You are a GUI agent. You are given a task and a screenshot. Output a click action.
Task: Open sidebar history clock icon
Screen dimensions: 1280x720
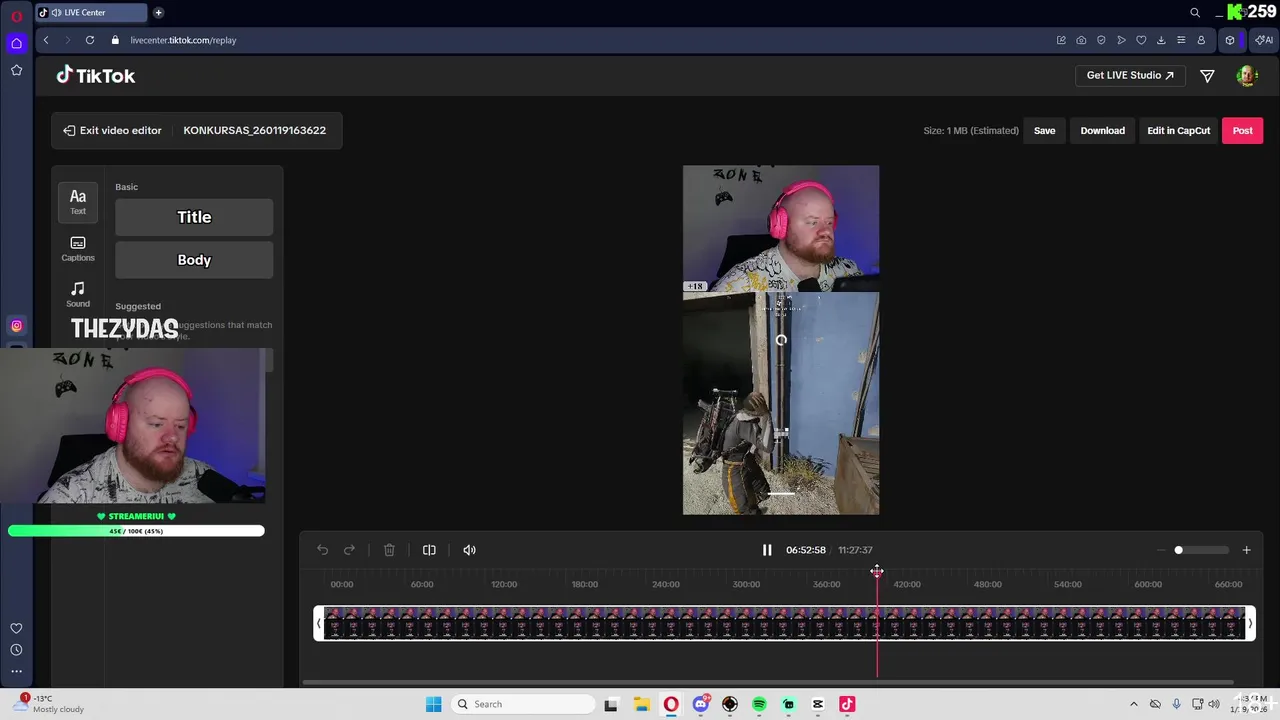pos(16,650)
